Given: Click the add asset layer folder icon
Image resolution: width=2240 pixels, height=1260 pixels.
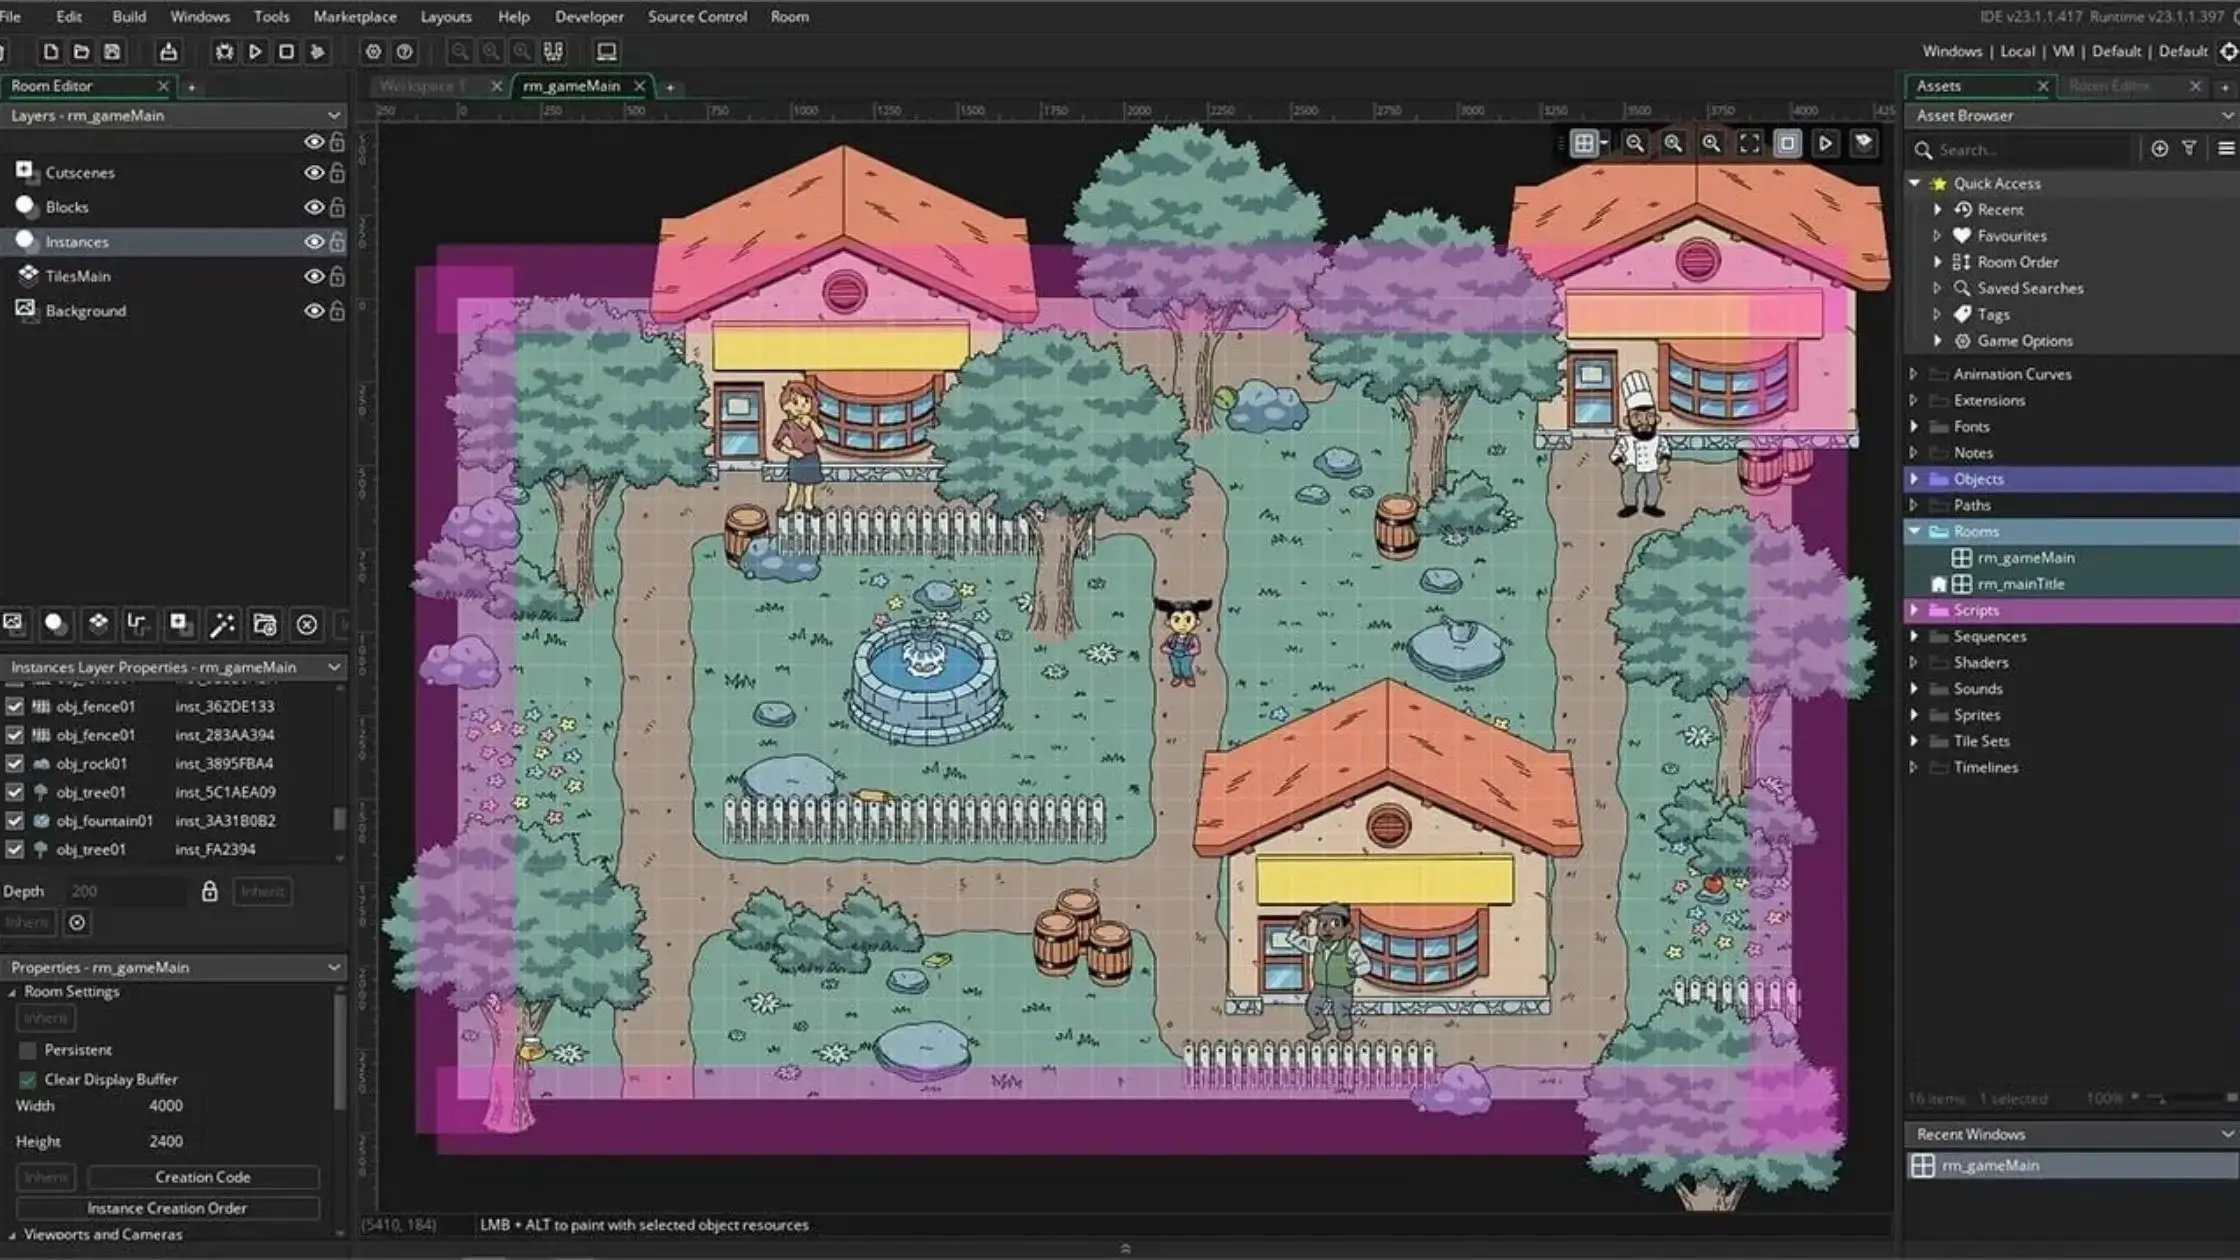Looking at the screenshot, I should point(264,624).
